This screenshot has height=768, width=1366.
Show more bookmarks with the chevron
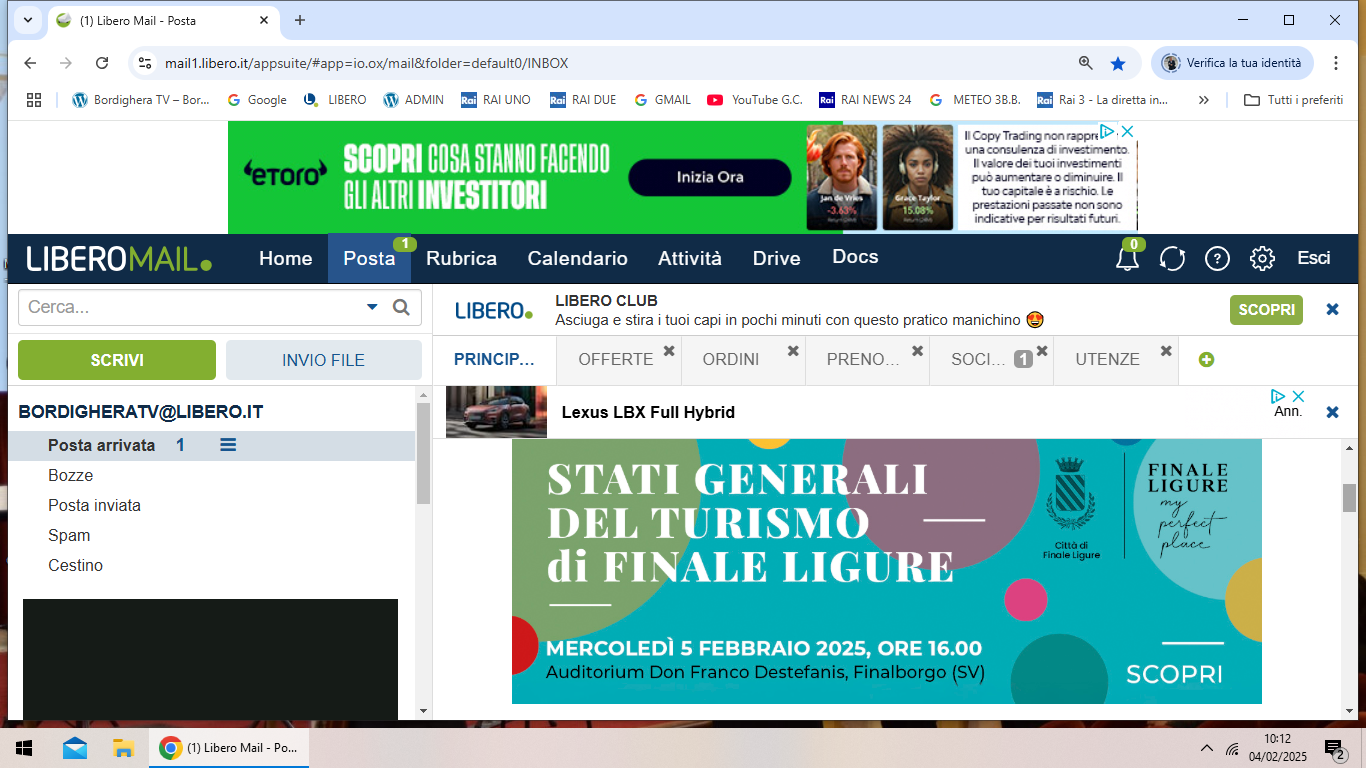[1203, 100]
